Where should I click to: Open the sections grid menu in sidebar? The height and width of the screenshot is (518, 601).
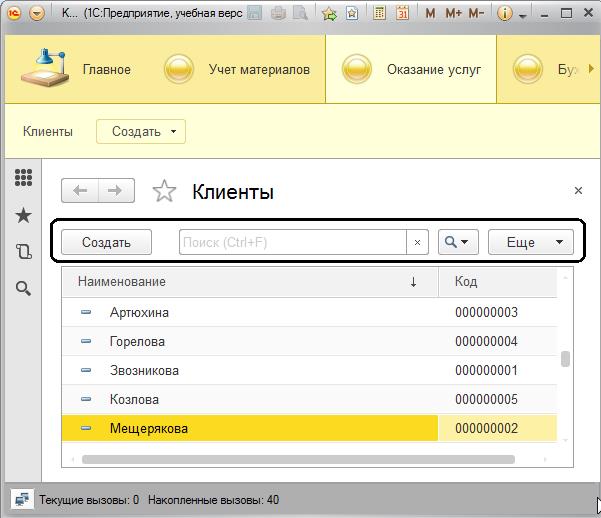coord(23,178)
